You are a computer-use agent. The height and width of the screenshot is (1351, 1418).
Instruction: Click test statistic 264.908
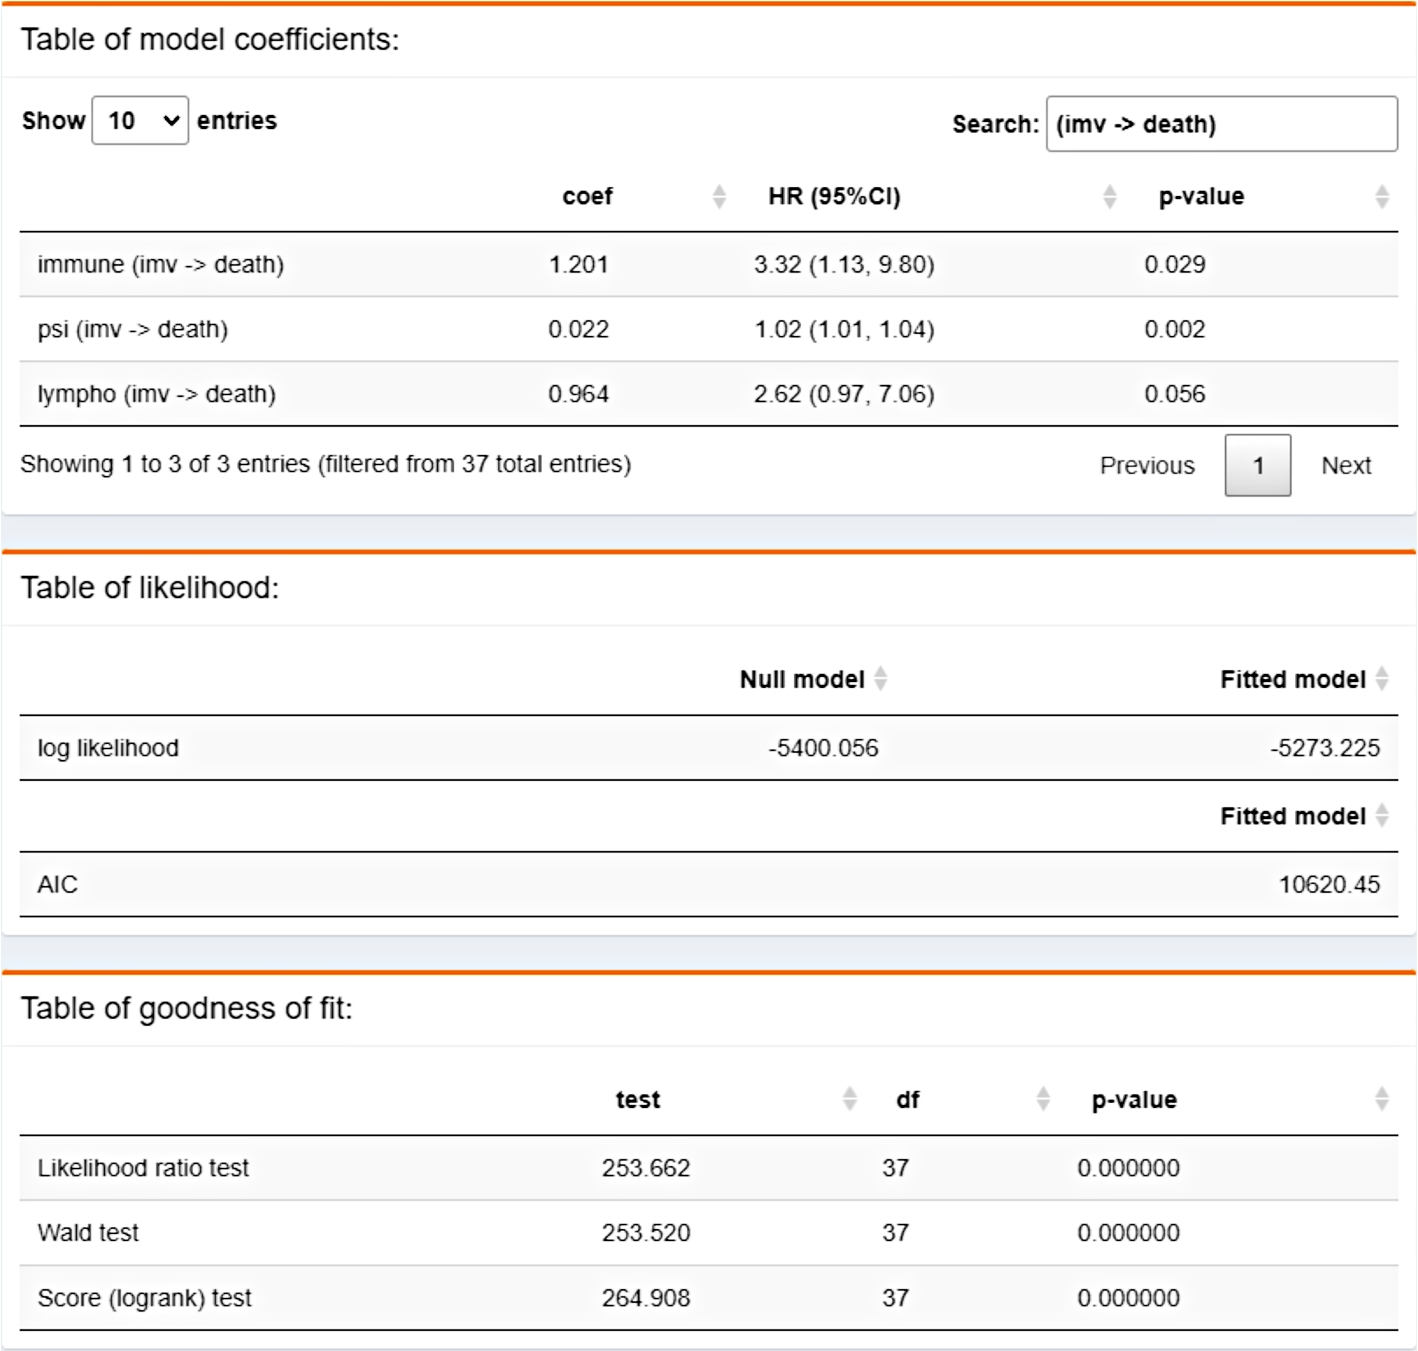(646, 1298)
